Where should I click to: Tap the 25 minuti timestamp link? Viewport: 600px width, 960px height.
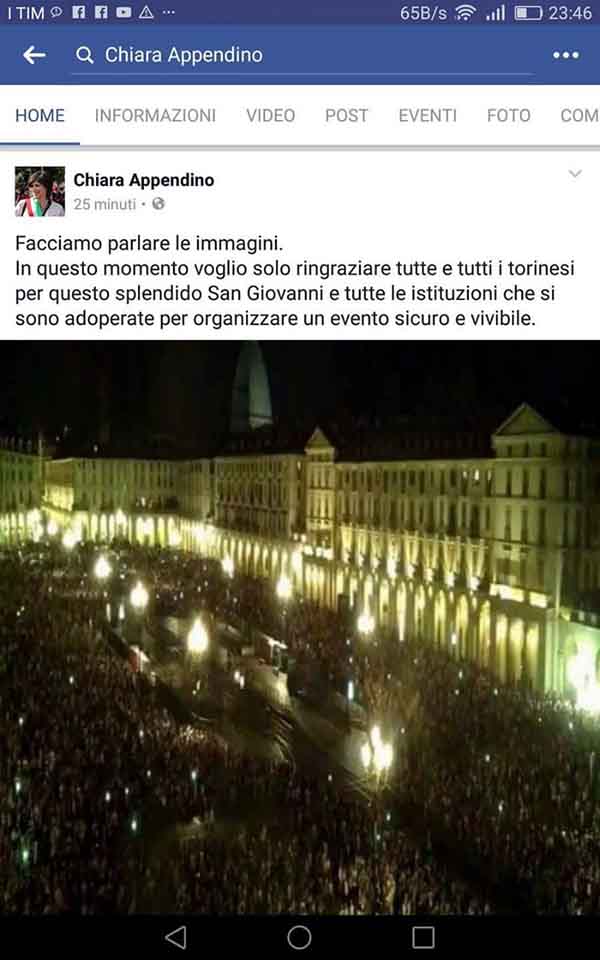pos(105,204)
